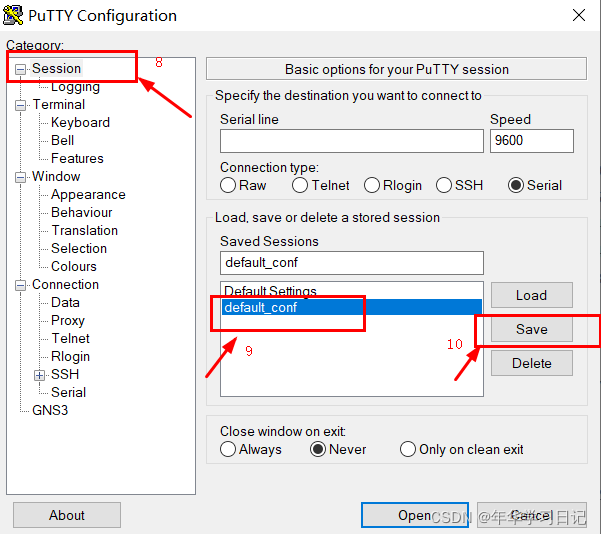
Task: Expand the SSH tree node
Action: tap(39, 375)
